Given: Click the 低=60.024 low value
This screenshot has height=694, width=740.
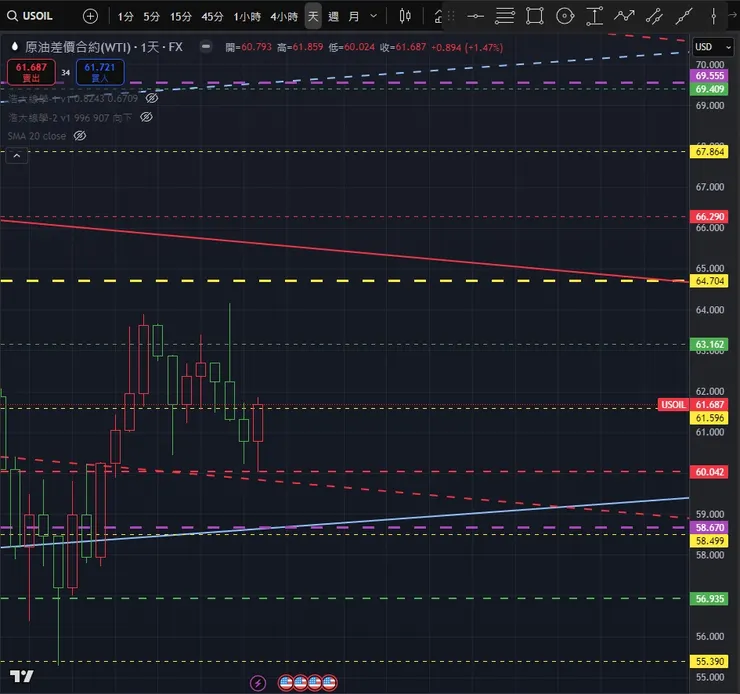Looking at the screenshot, I should click(352, 47).
